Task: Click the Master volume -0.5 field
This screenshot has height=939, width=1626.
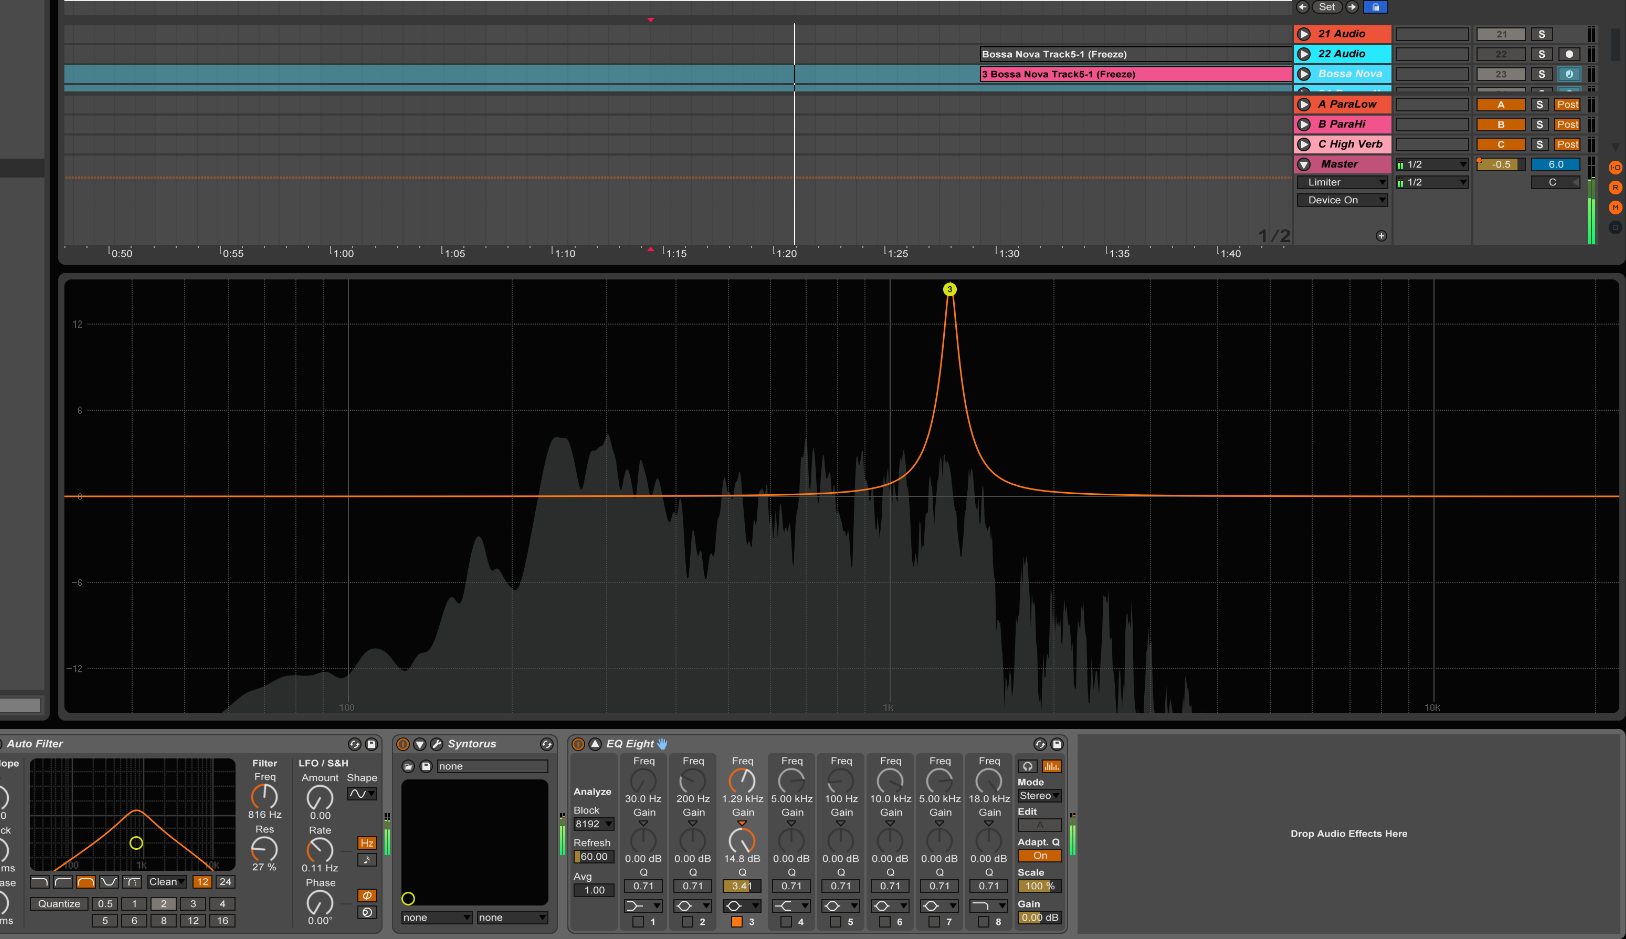Action: click(x=1501, y=164)
